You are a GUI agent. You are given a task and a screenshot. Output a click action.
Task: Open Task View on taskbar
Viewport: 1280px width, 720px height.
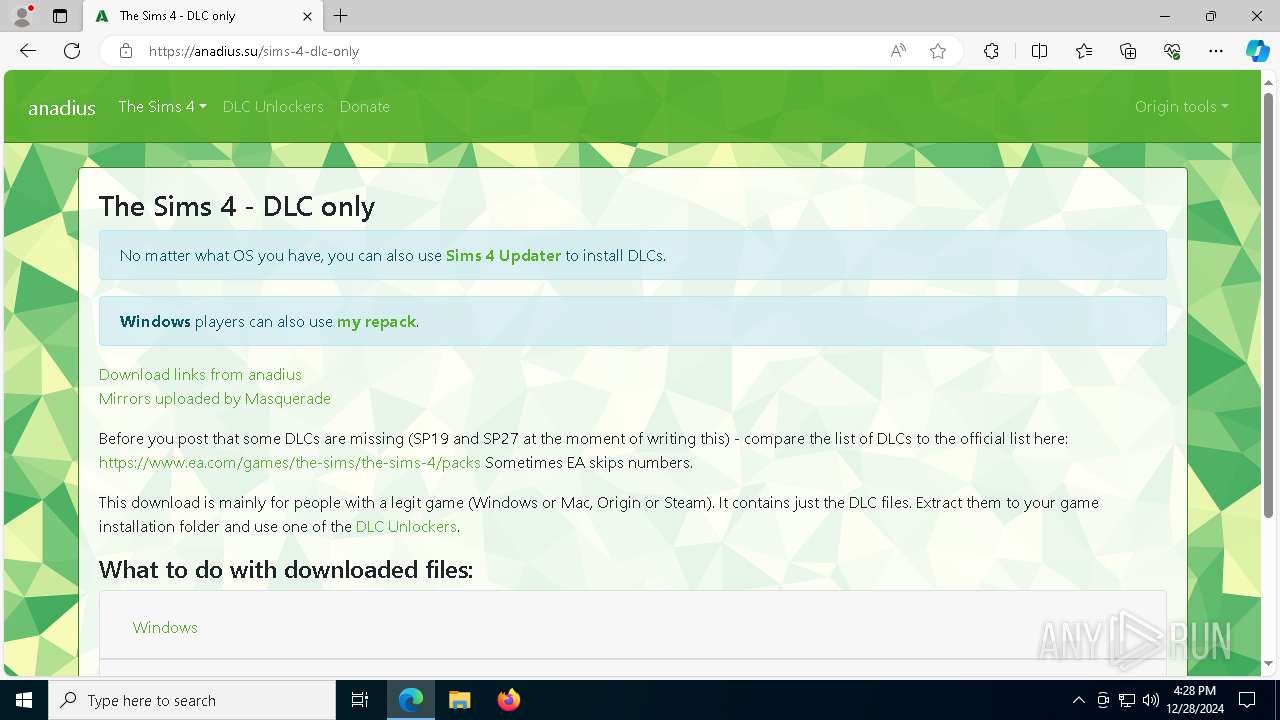[x=360, y=700]
